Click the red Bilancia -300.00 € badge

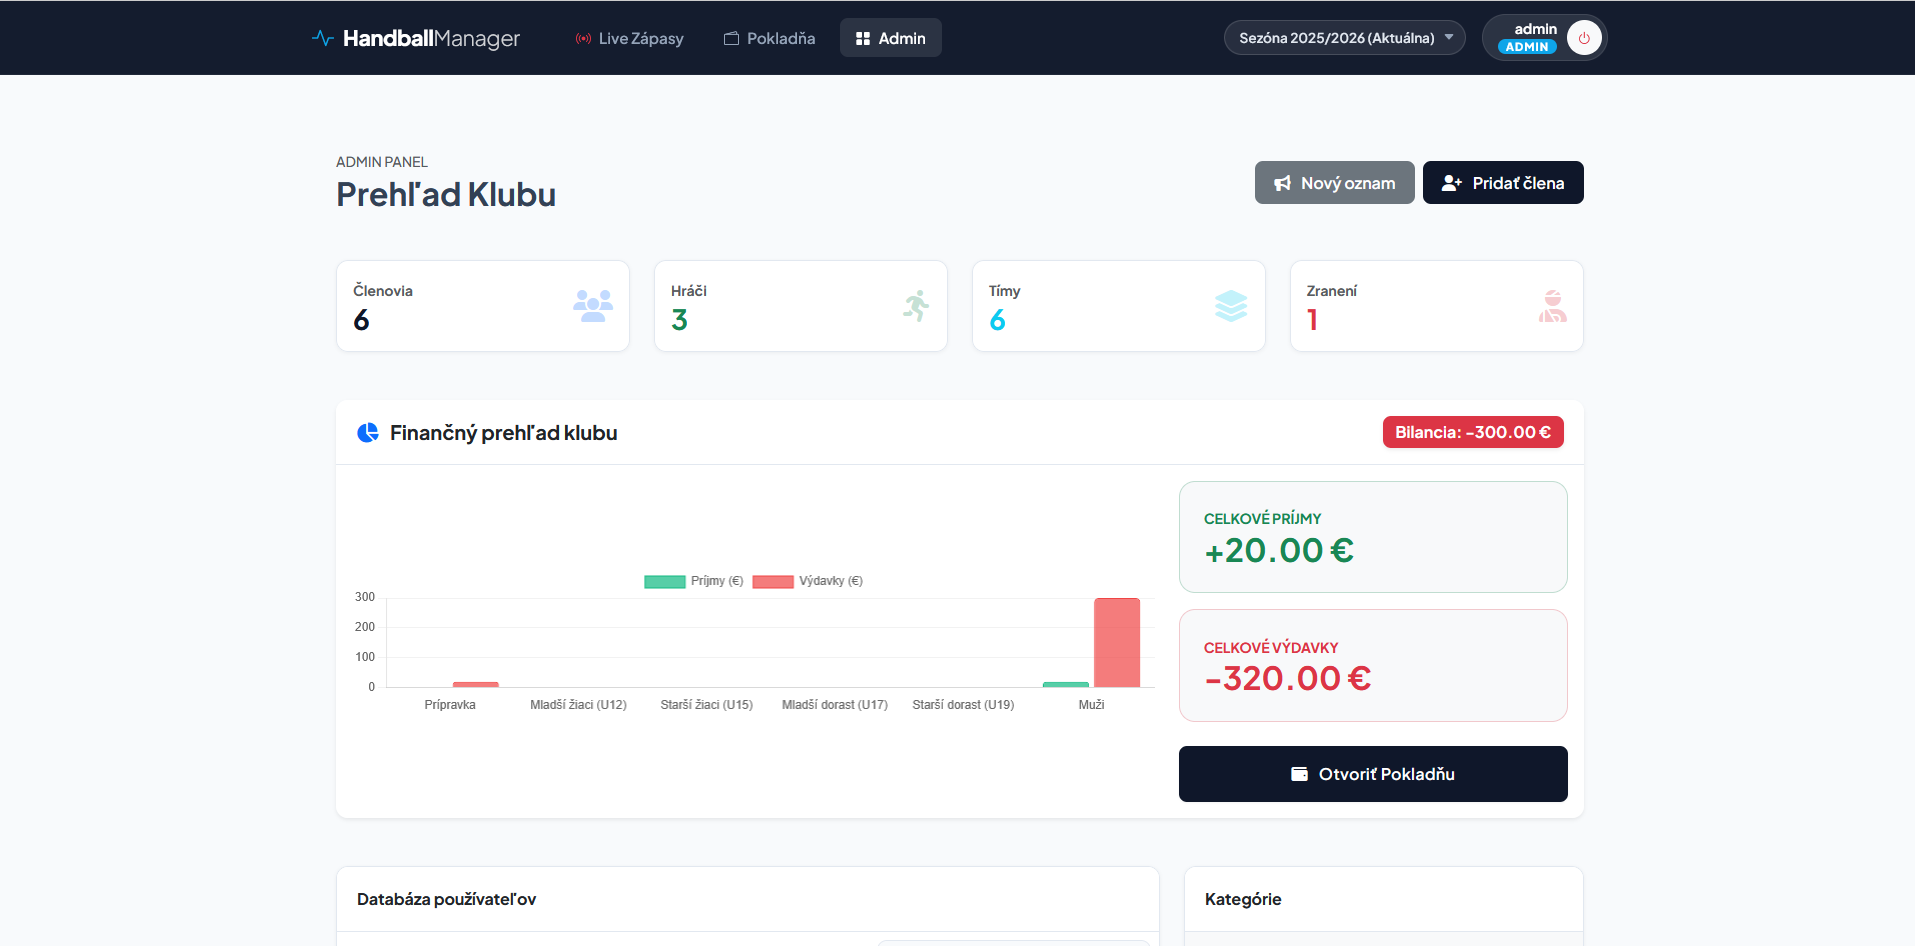pyautogui.click(x=1472, y=432)
